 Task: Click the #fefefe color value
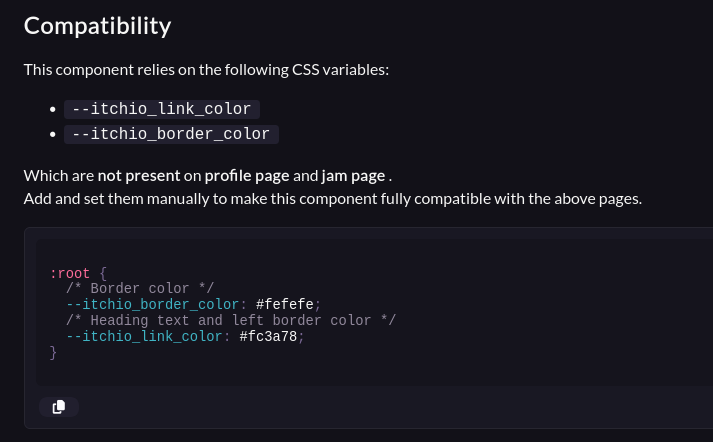(285, 304)
